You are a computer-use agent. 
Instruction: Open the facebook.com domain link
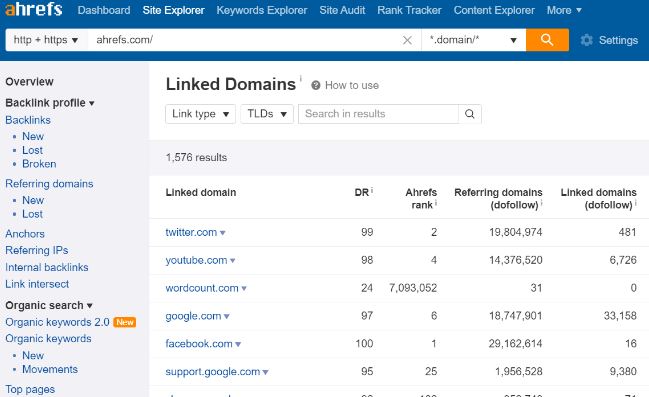199,344
